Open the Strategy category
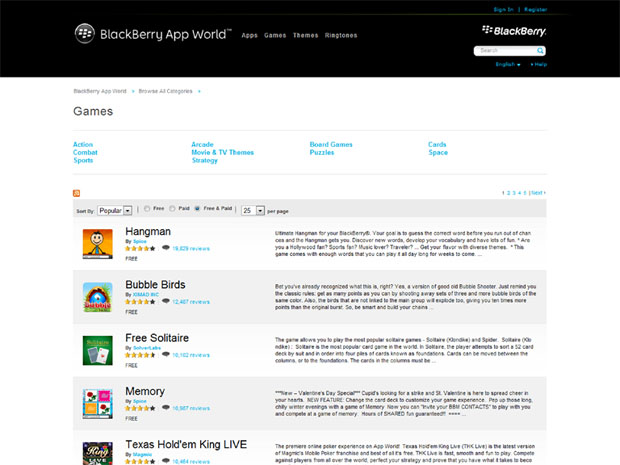The height and width of the screenshot is (465, 620). [205, 160]
